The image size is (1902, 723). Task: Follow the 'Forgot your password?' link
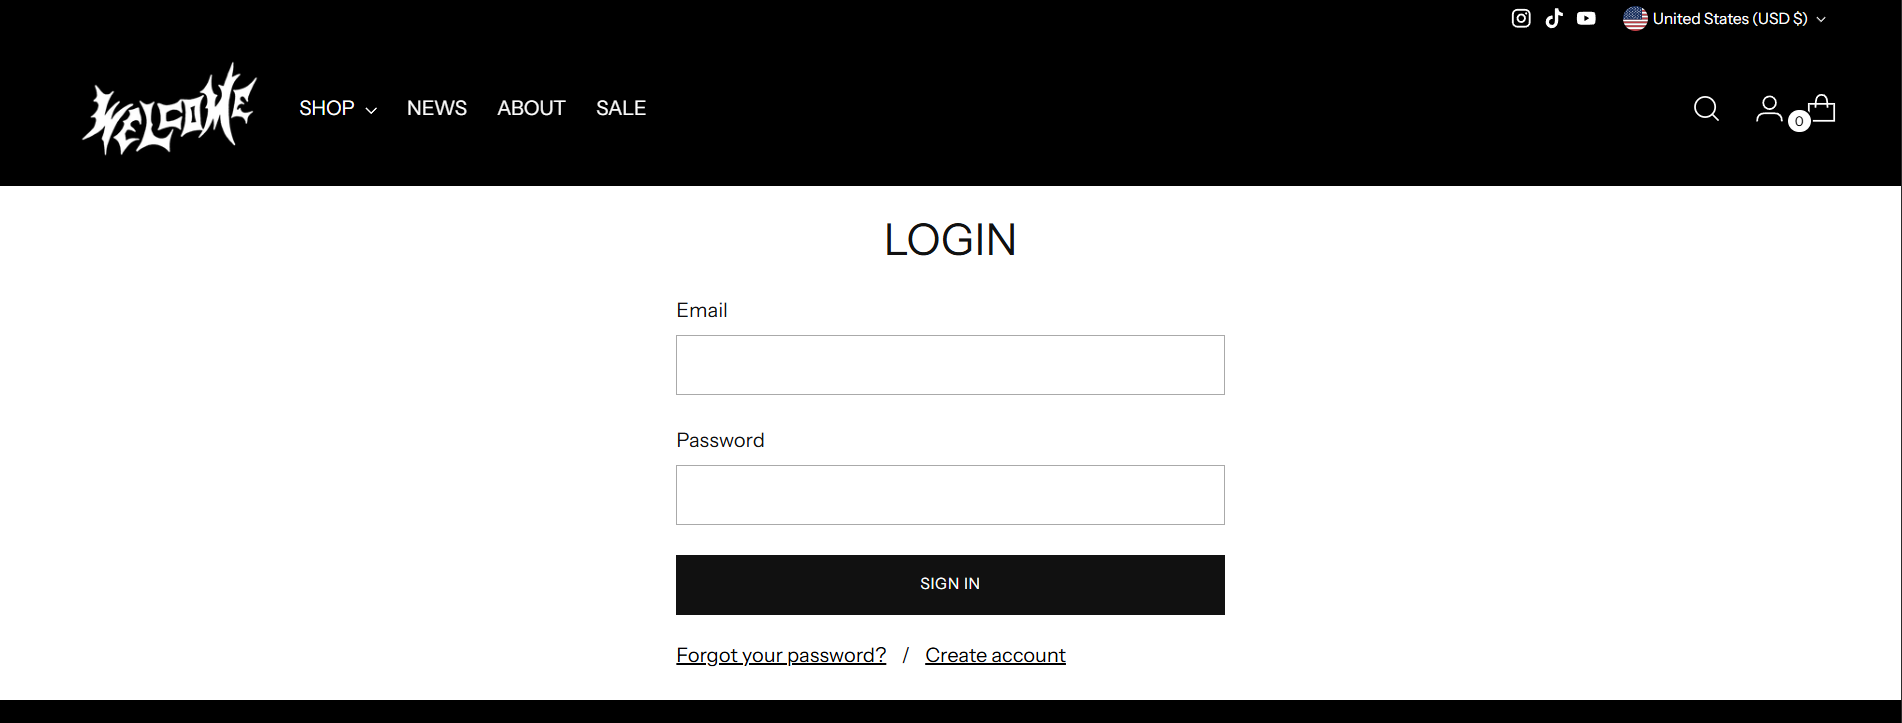pyautogui.click(x=781, y=655)
